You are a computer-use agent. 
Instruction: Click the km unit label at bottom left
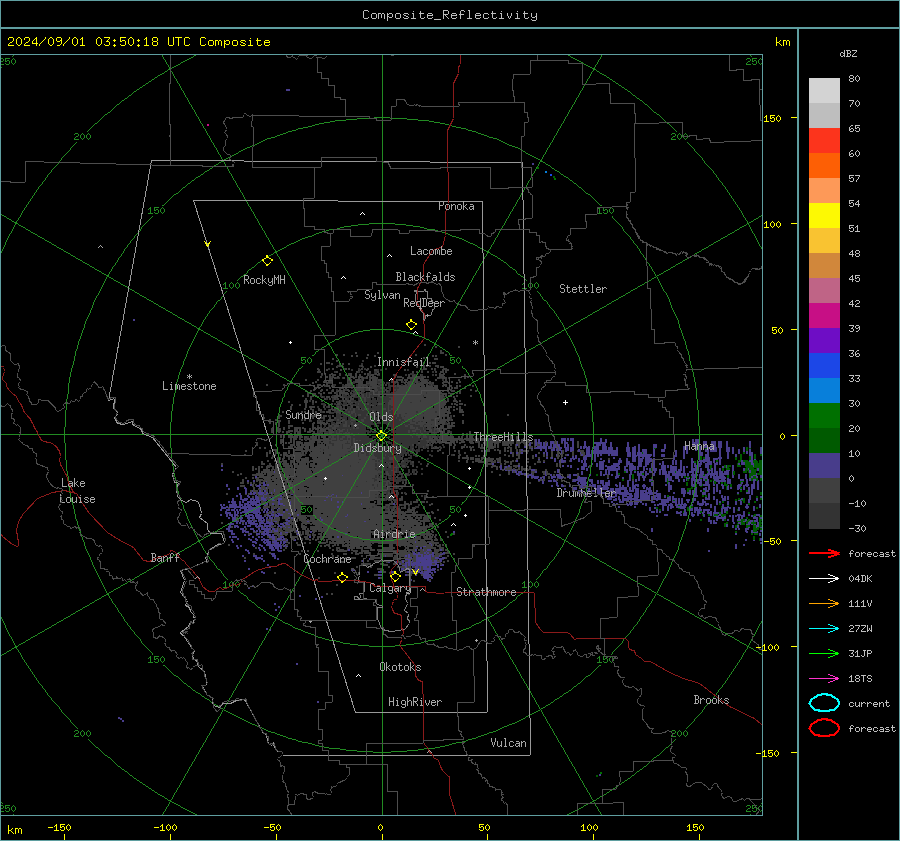tap(14, 830)
